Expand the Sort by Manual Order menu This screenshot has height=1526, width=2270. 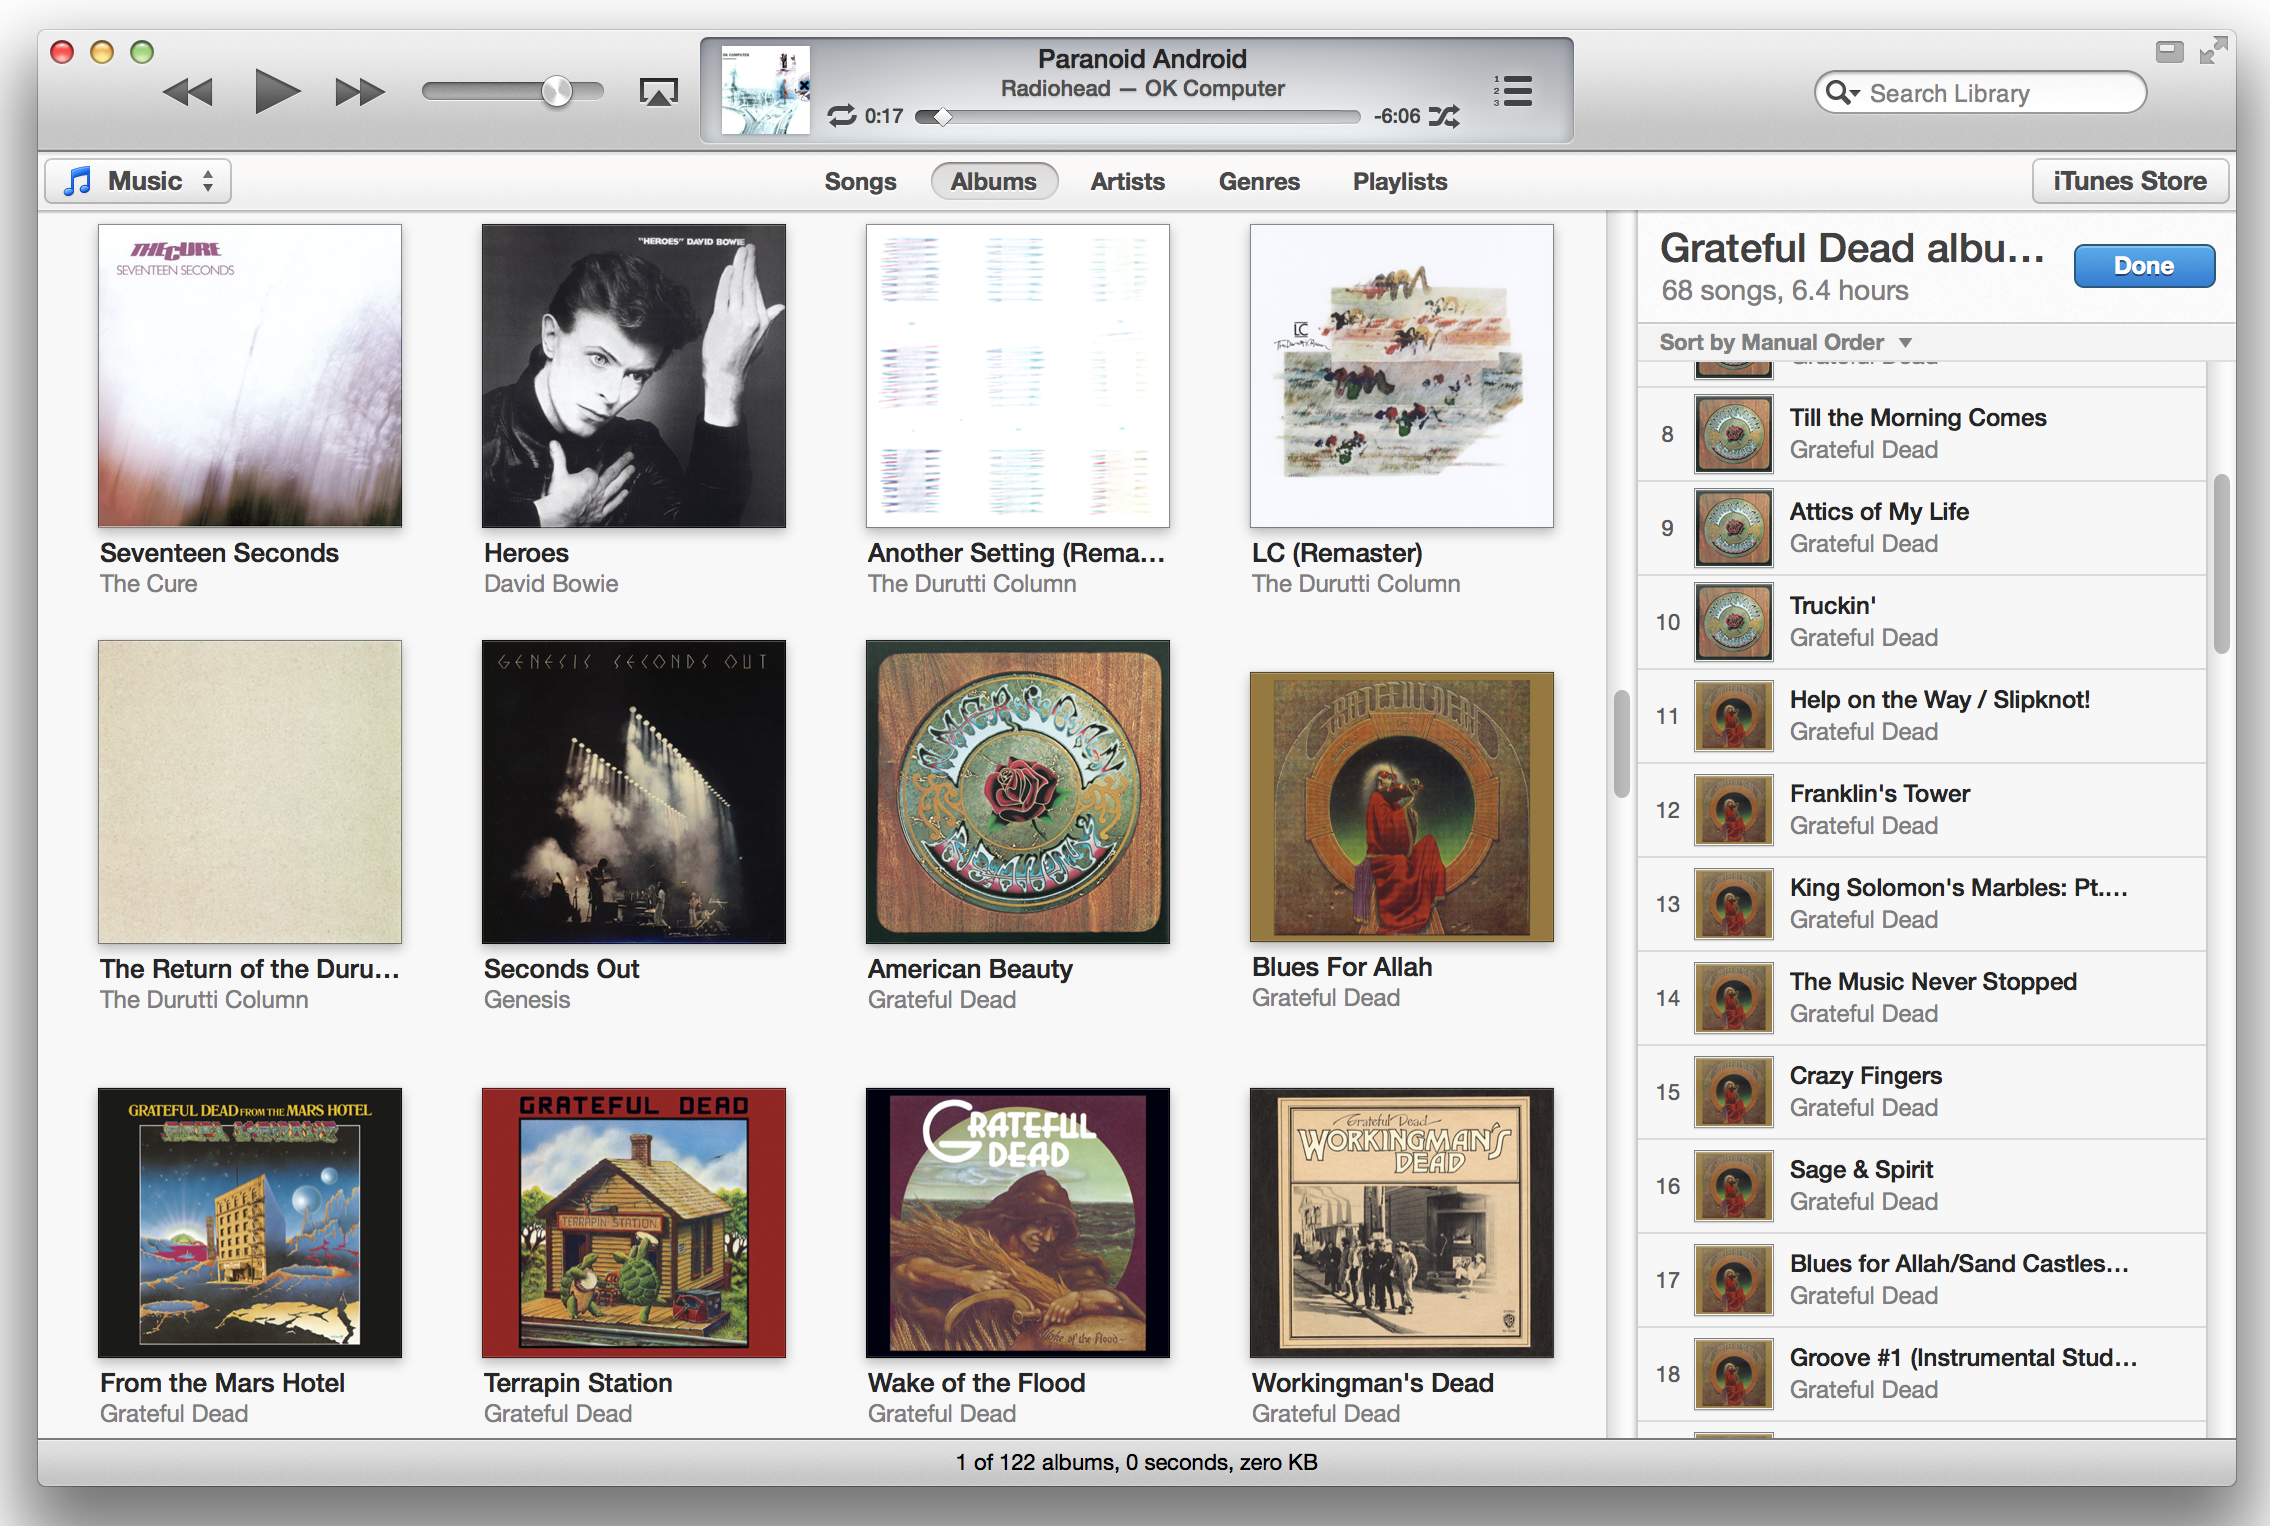(1786, 342)
